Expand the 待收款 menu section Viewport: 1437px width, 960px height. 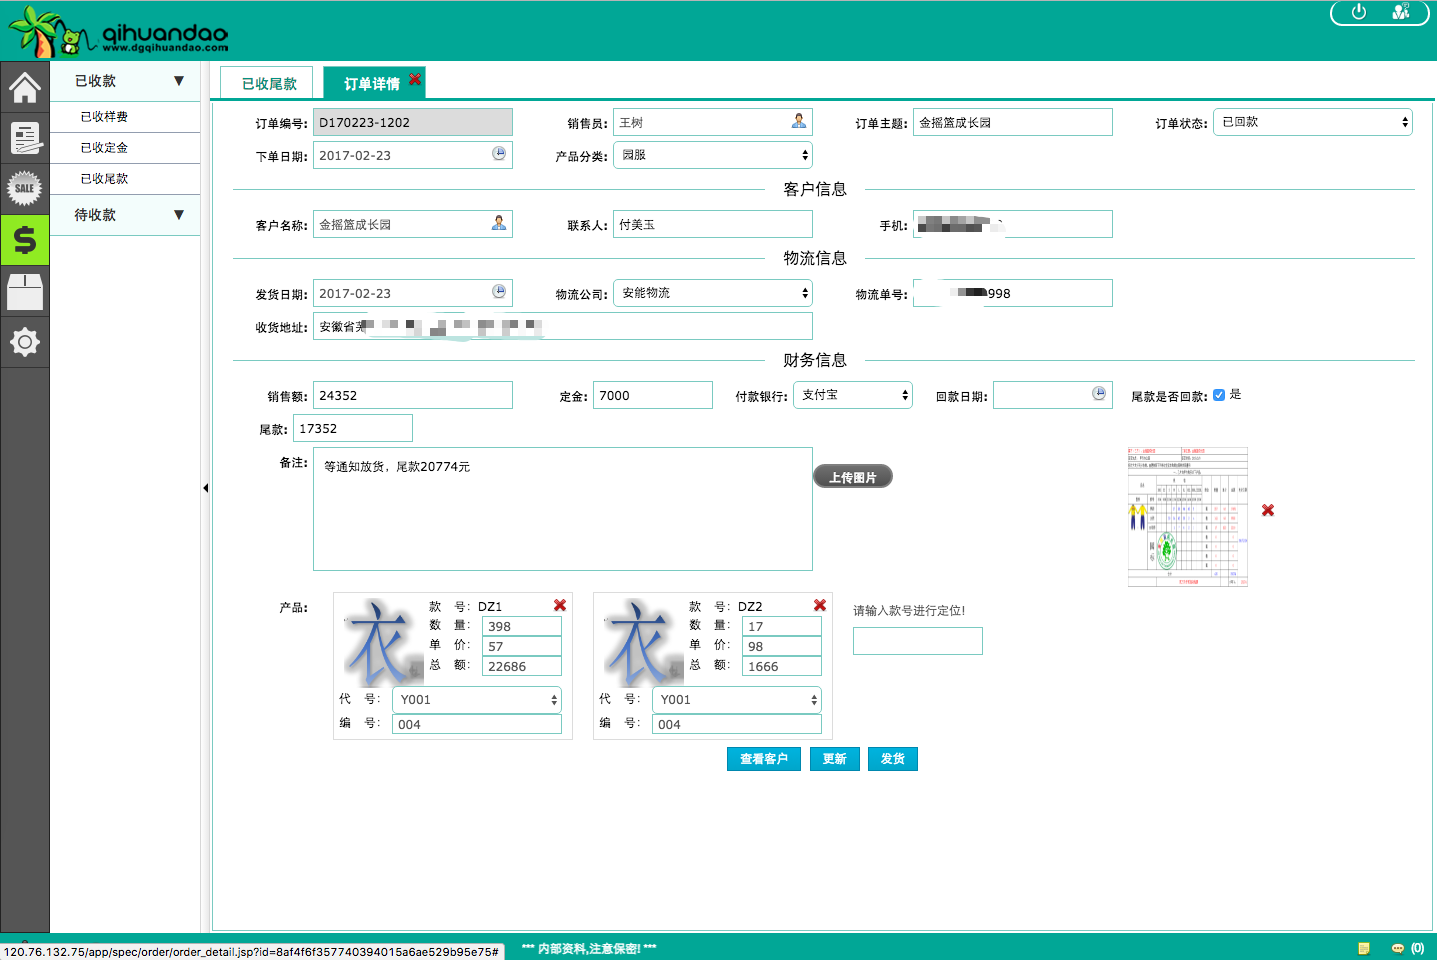[x=125, y=215]
